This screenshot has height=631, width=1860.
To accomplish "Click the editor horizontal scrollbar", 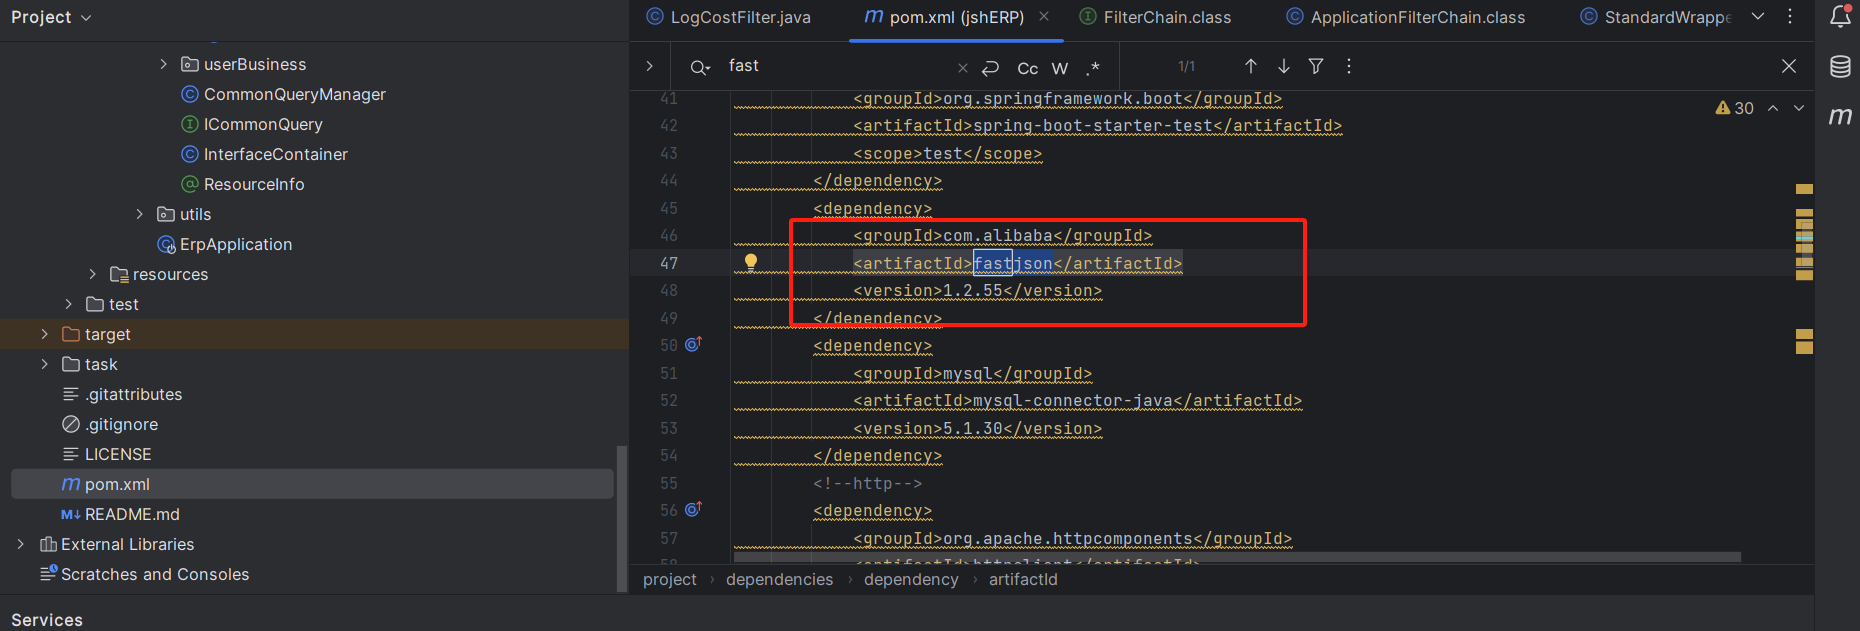I will (x=1237, y=556).
